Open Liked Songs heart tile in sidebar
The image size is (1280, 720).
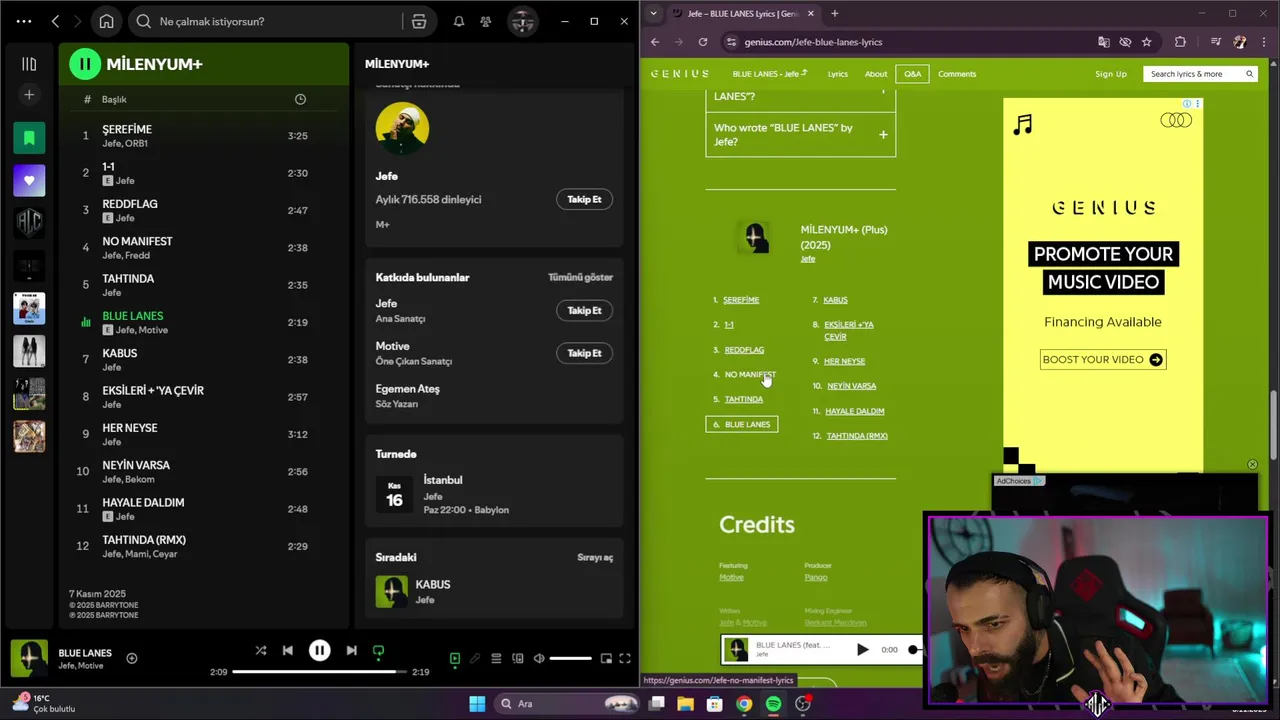coord(29,181)
